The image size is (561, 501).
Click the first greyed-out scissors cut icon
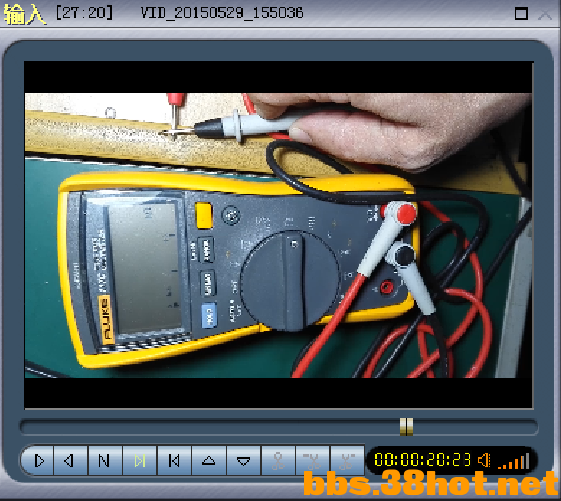(278, 461)
